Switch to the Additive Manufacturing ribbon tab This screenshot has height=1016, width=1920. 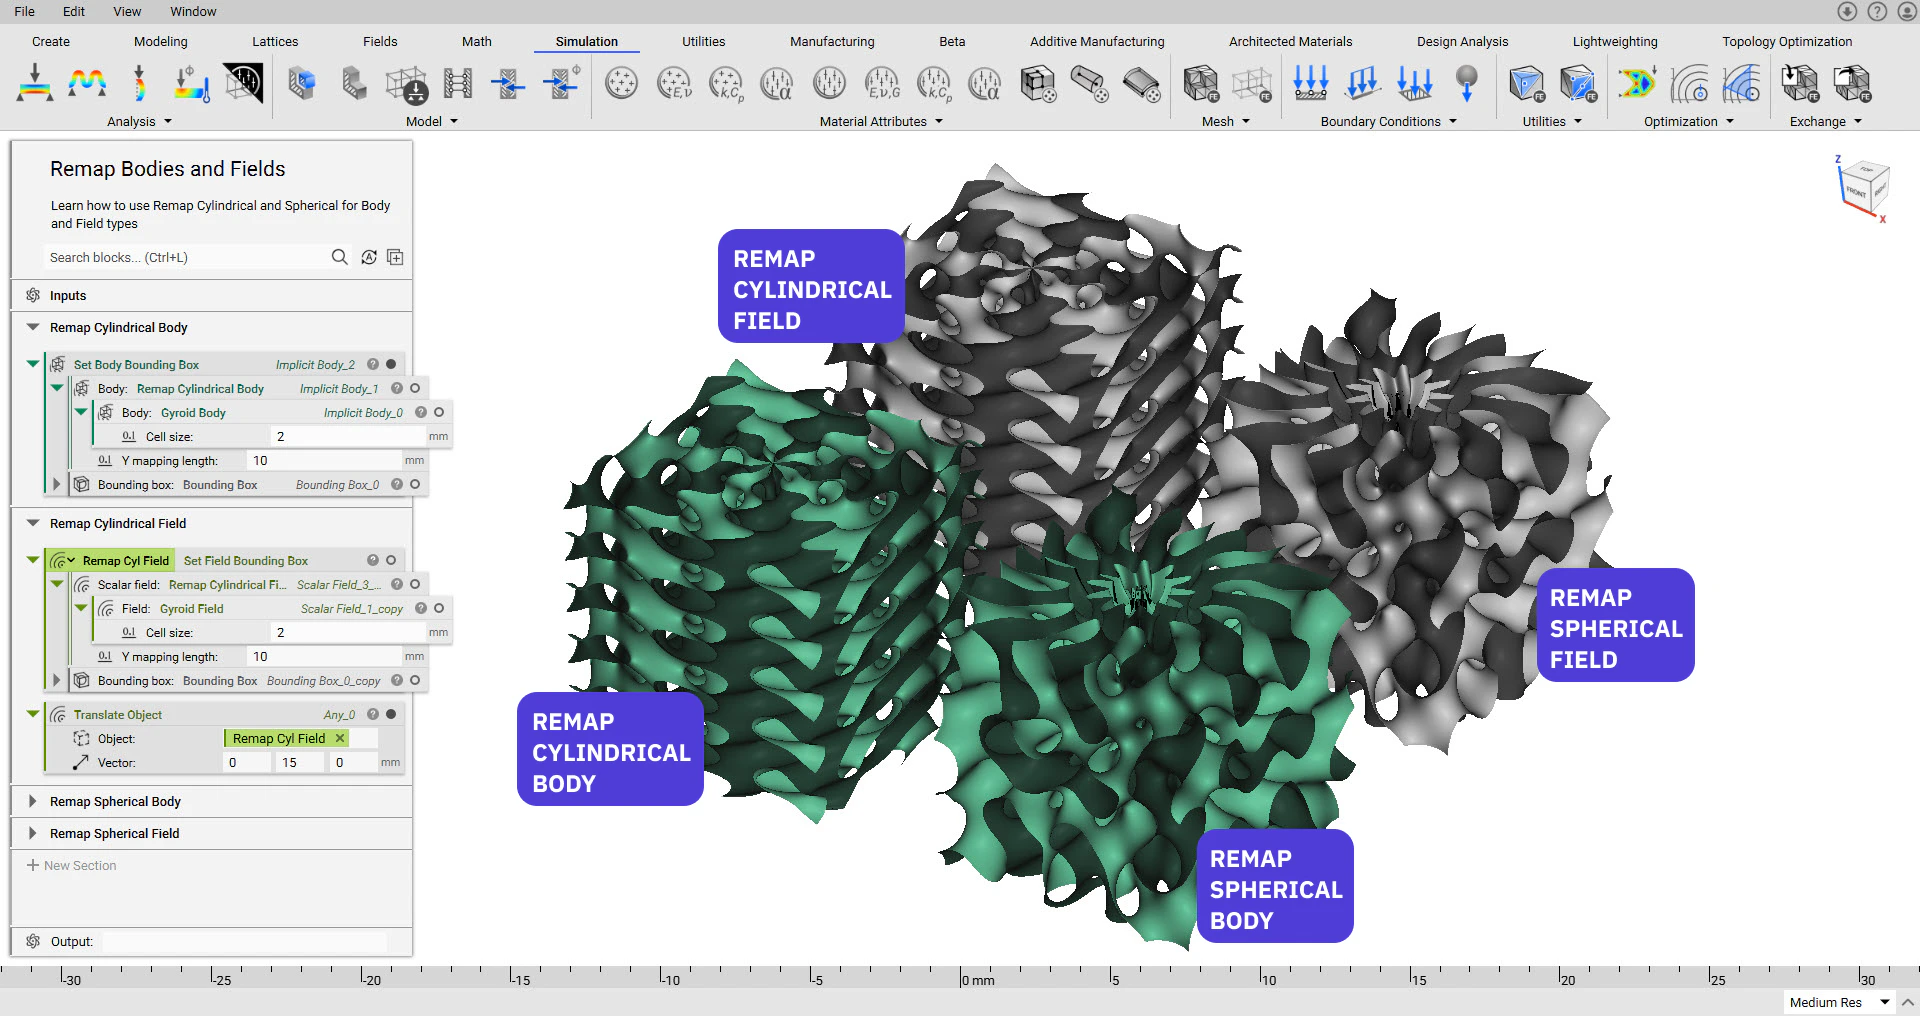[1096, 41]
